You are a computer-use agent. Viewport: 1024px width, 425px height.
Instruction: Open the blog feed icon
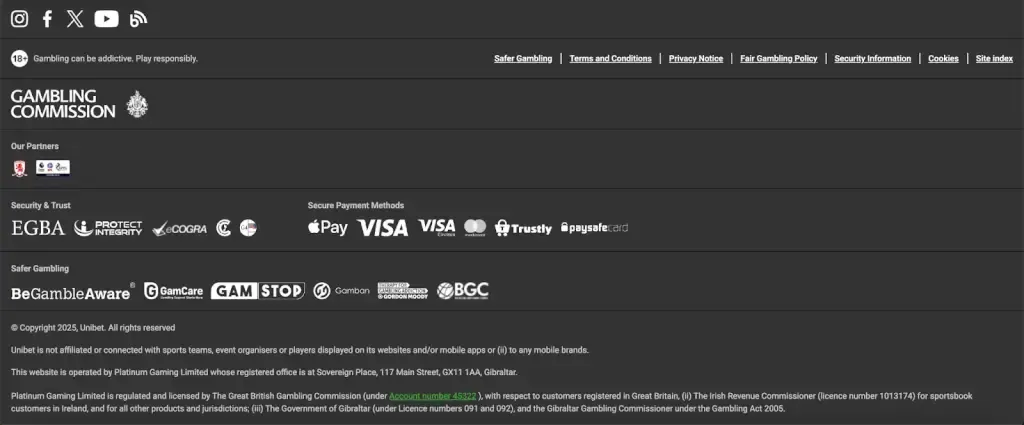(x=138, y=19)
